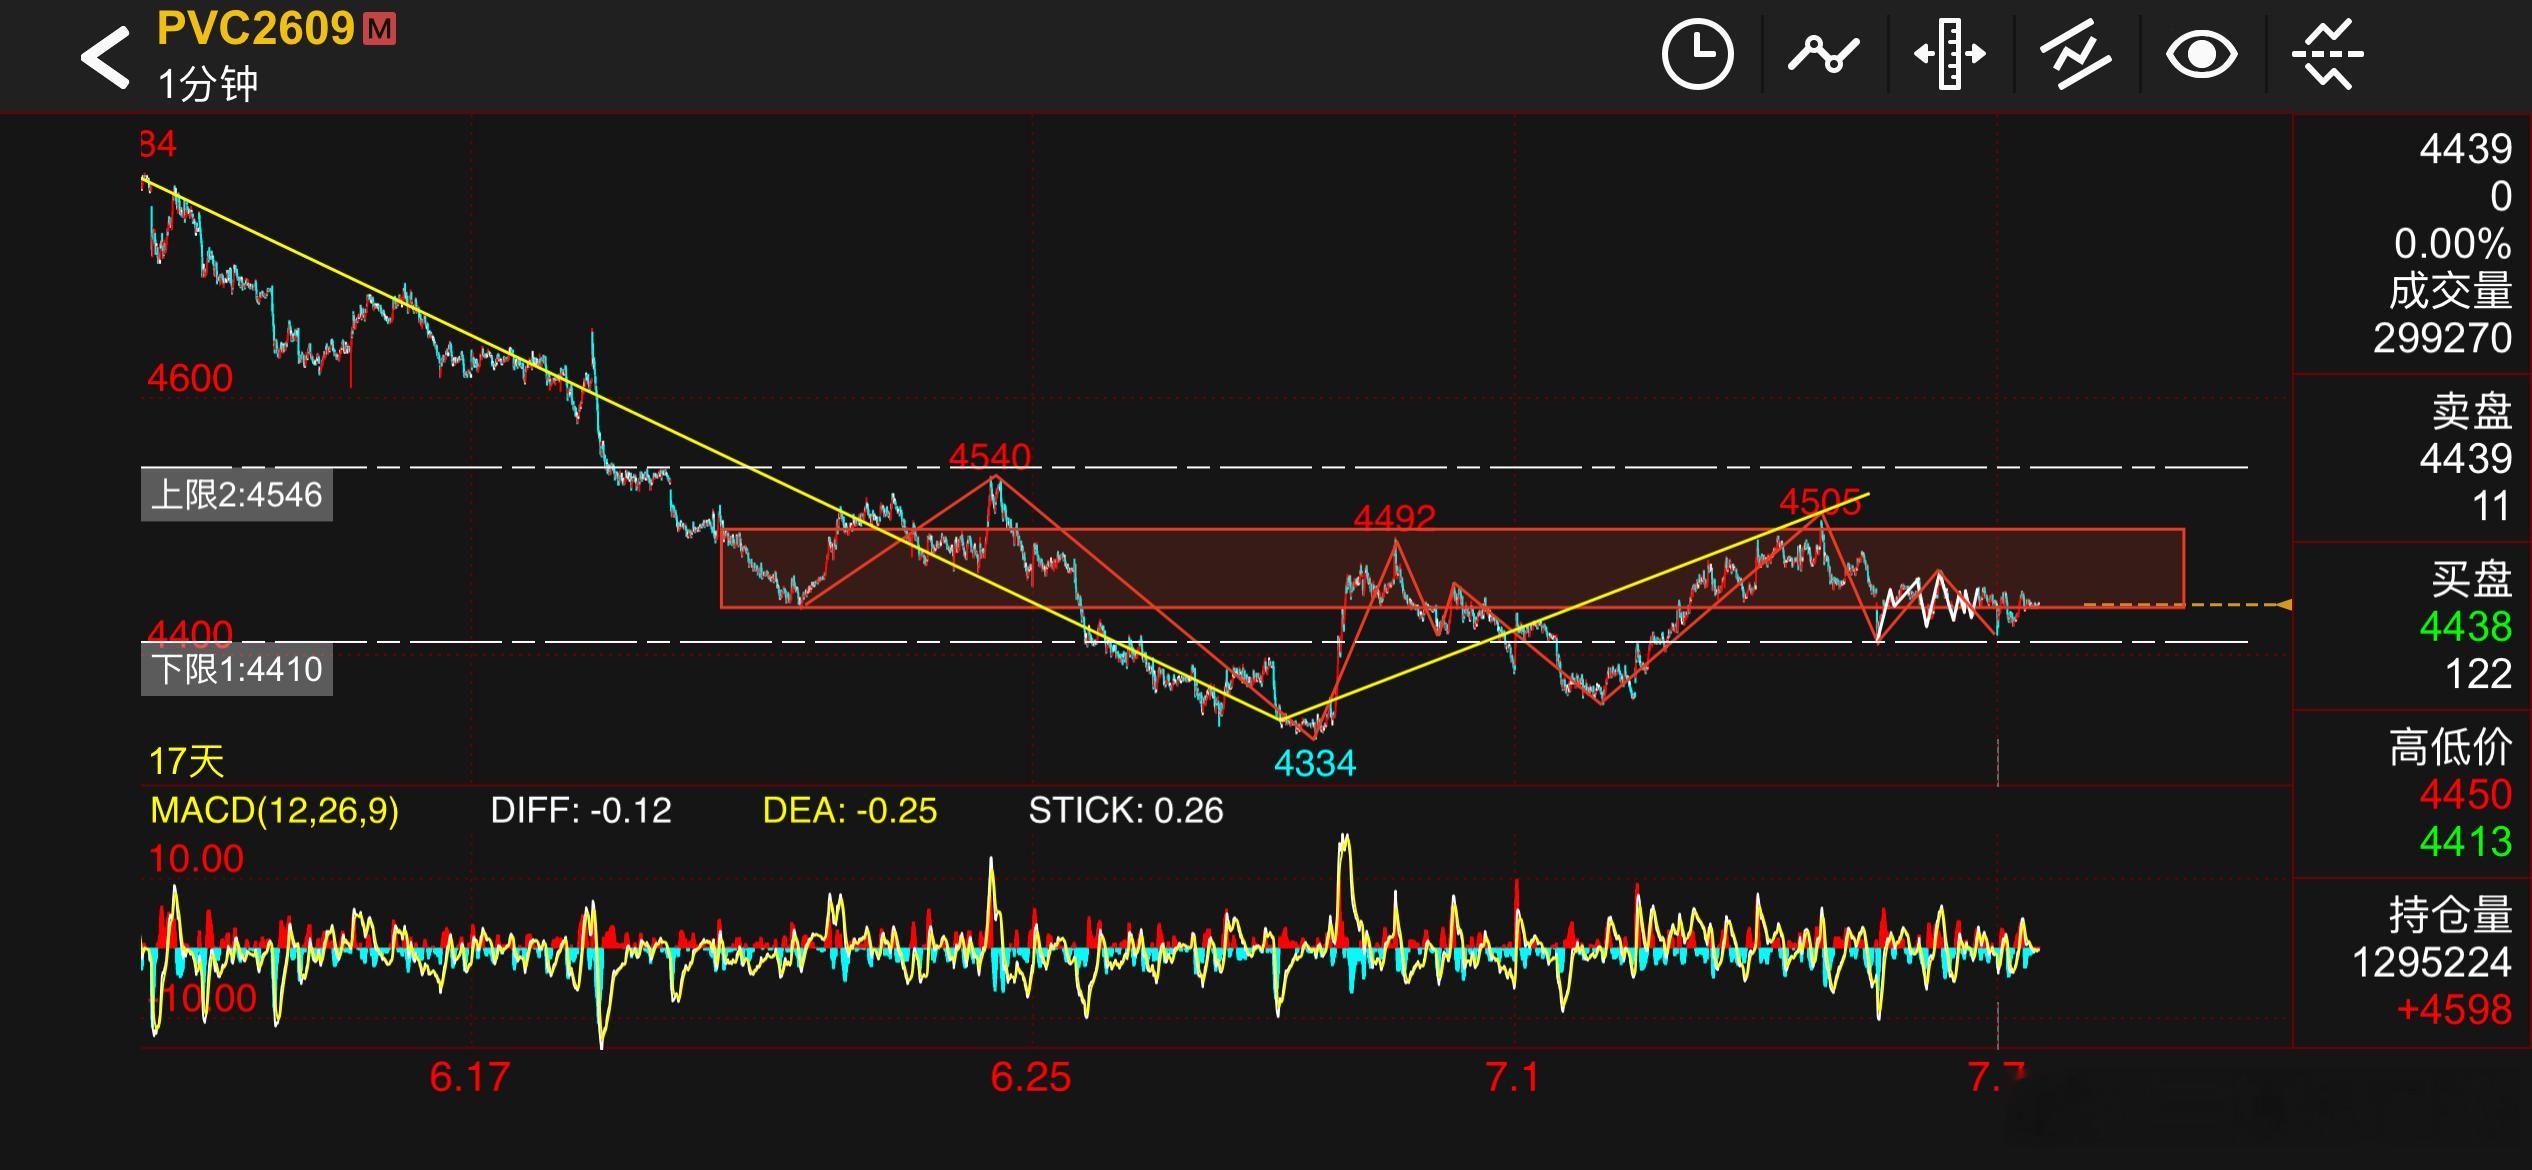The width and height of the screenshot is (2532, 1170).
Task: Change the 1分钟 period label
Action: coord(208,84)
